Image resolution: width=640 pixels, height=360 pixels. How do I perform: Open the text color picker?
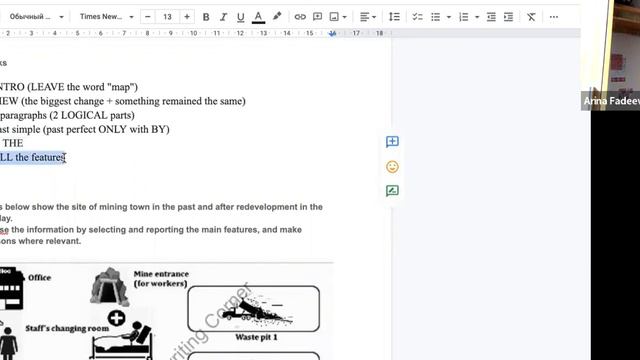[258, 17]
